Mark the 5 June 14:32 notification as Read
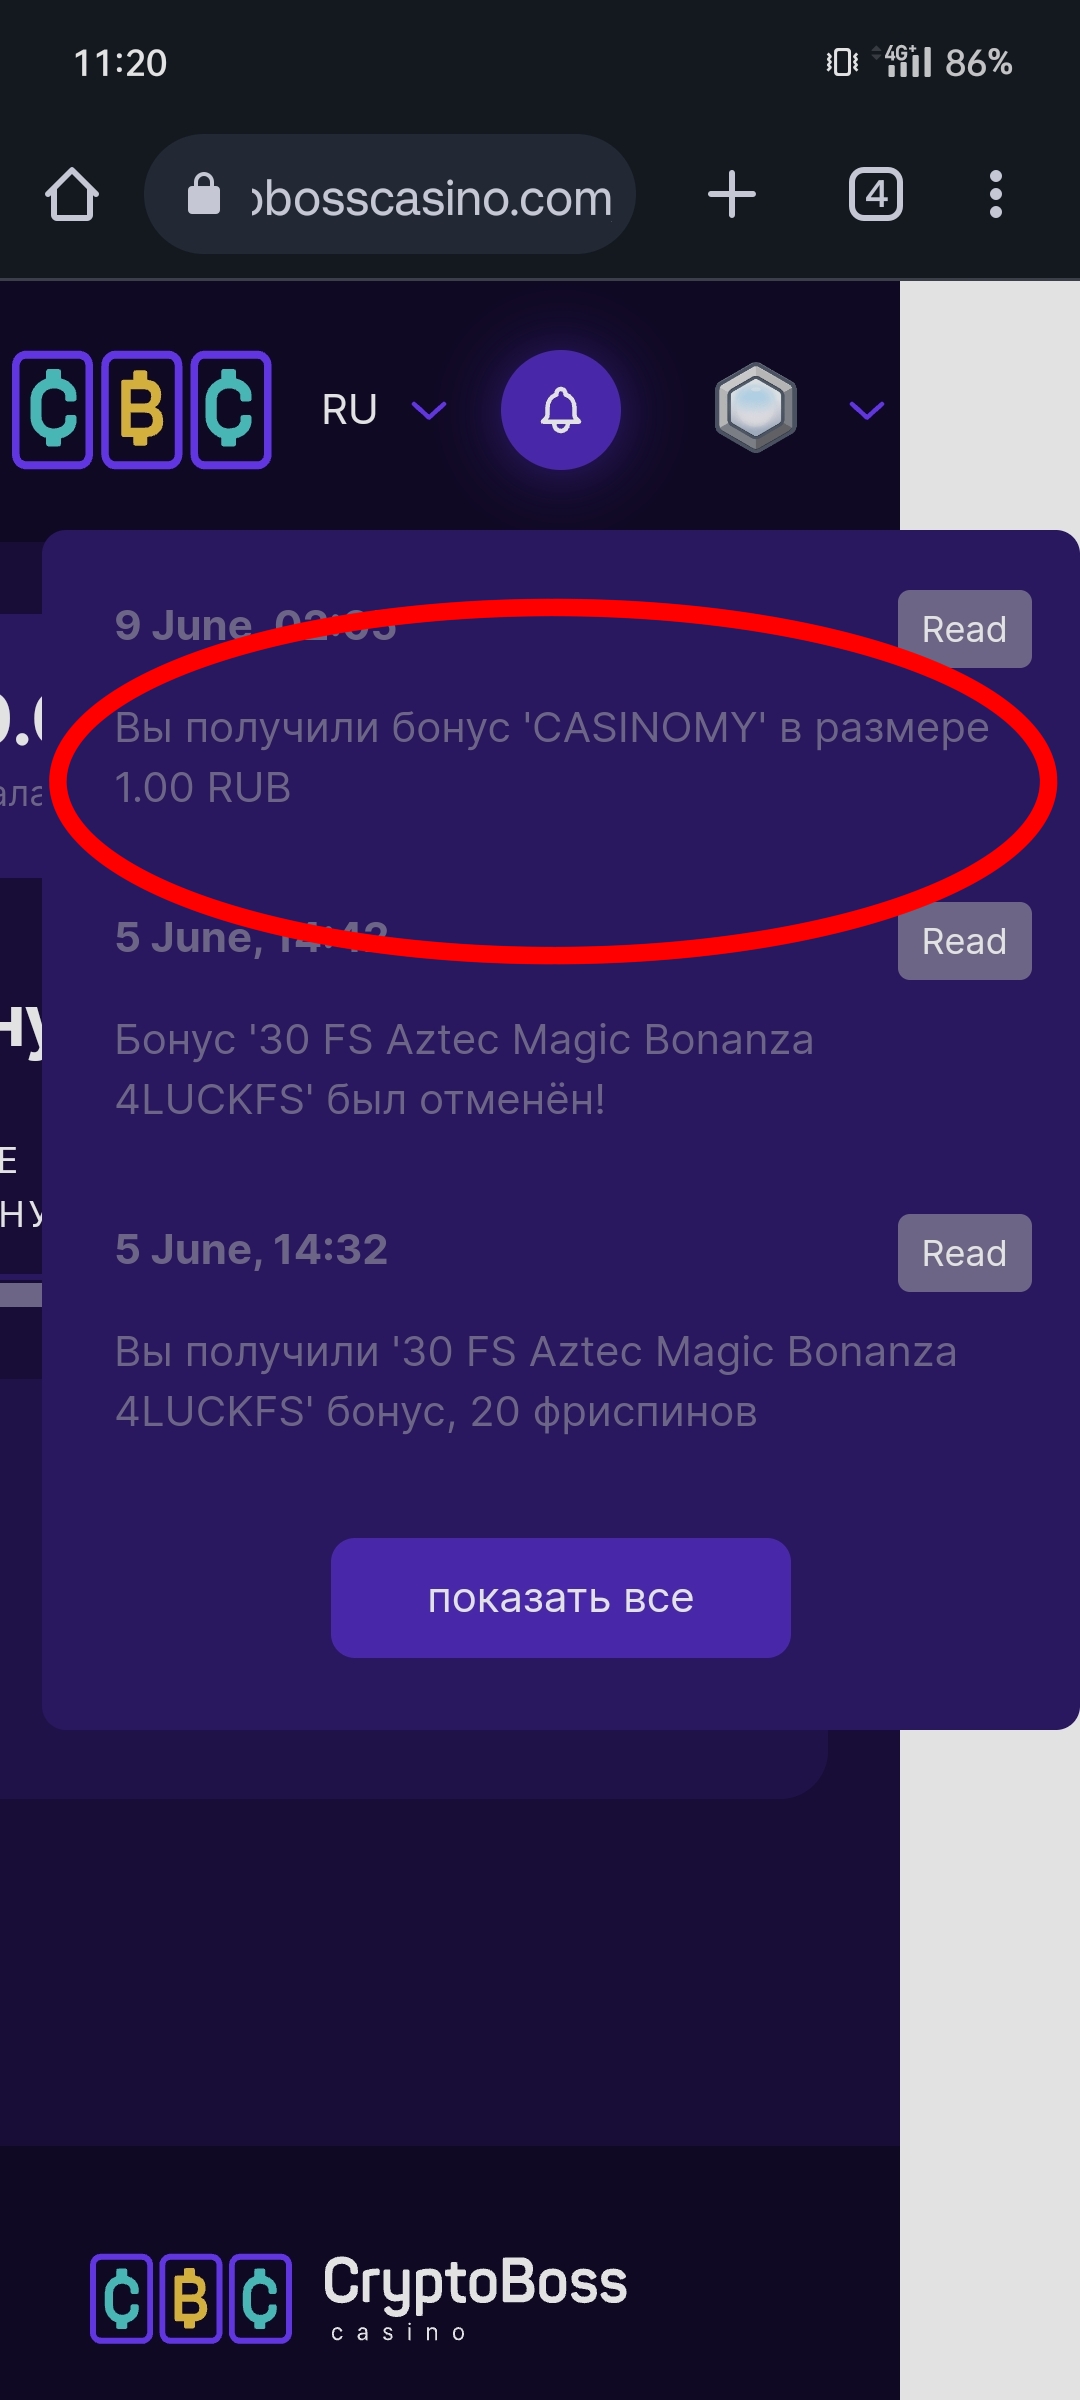 tap(965, 1253)
